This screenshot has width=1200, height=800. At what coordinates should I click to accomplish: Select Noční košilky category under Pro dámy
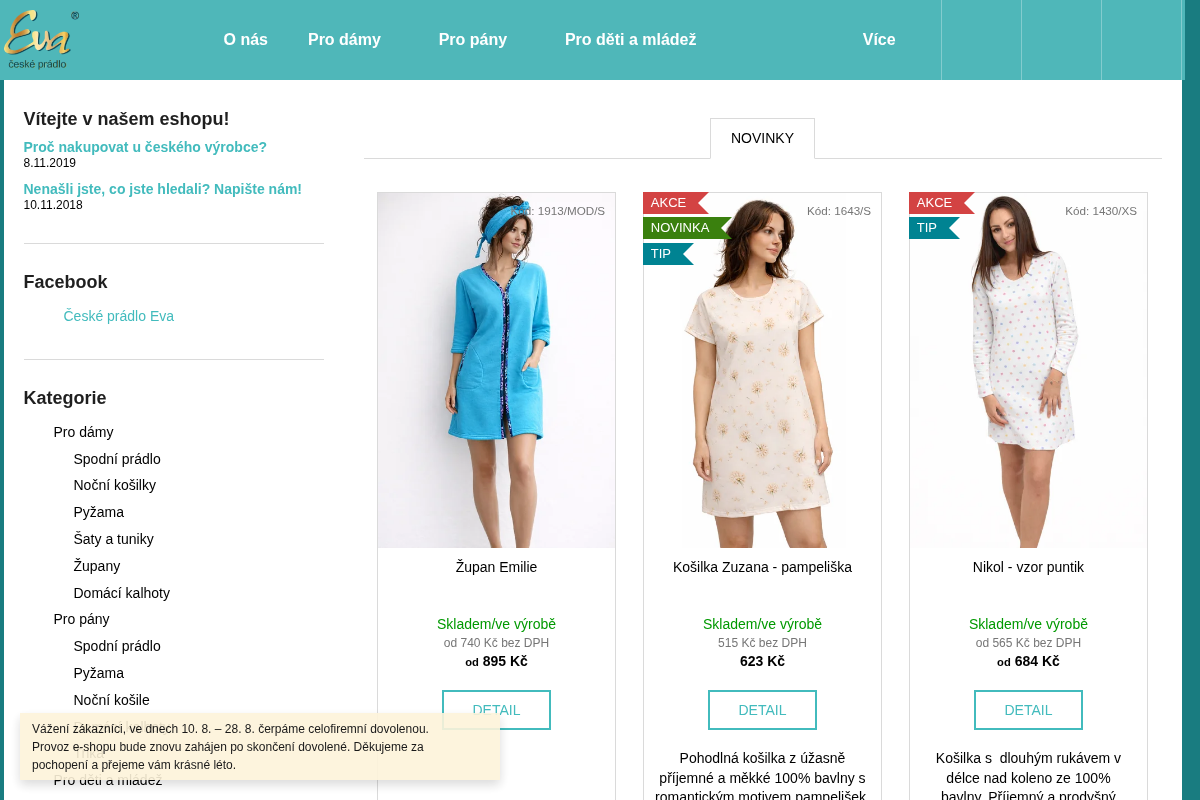point(114,485)
